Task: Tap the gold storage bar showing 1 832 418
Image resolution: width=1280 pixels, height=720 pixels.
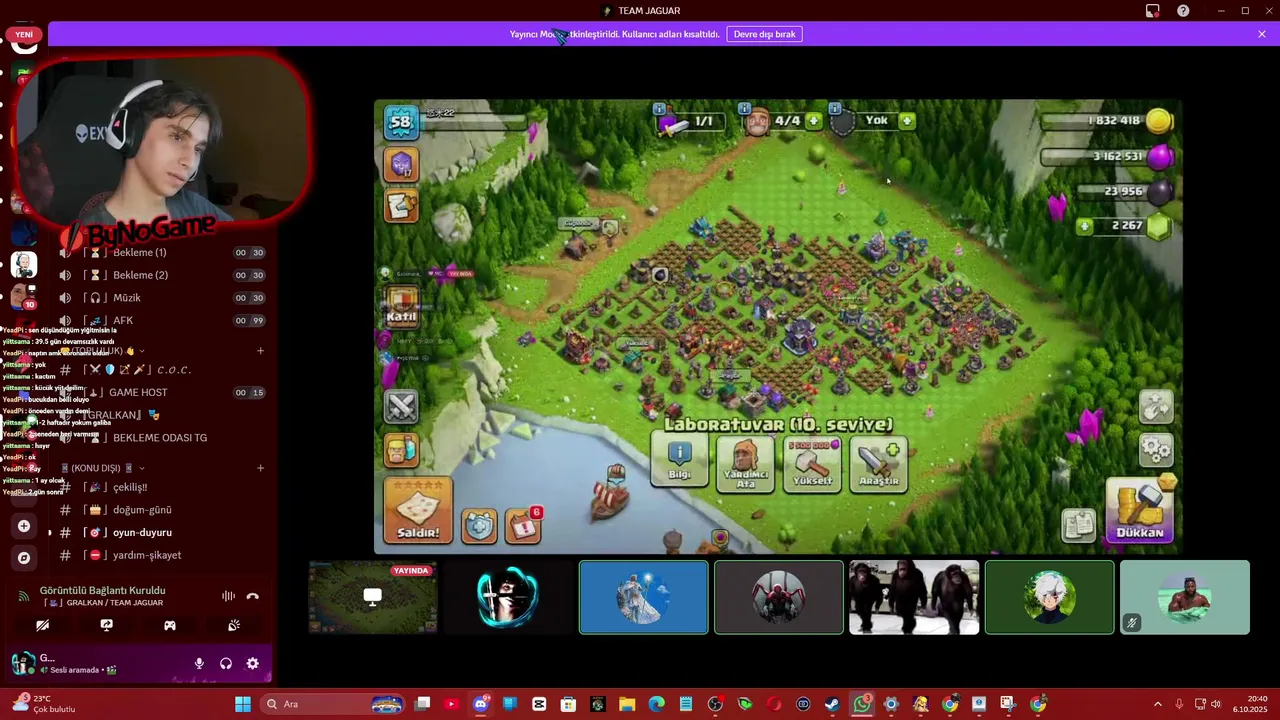Action: pos(1108,121)
